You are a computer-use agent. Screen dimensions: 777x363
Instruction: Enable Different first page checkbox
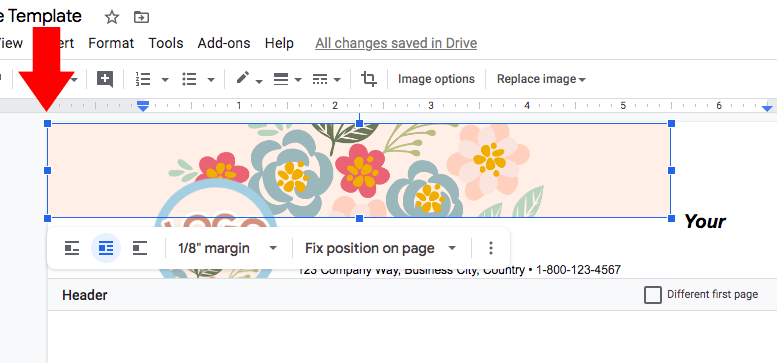coord(653,295)
